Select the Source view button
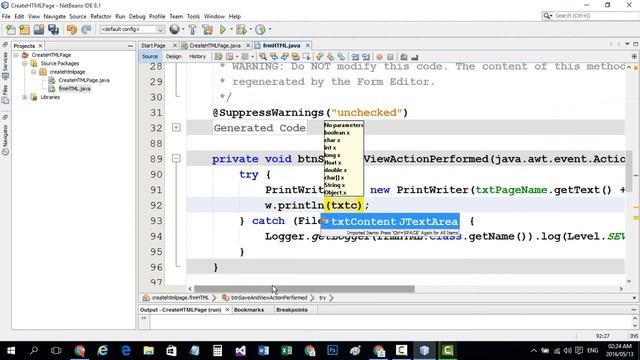Image resolution: width=640 pixels, height=360 pixels. pyautogui.click(x=150, y=56)
